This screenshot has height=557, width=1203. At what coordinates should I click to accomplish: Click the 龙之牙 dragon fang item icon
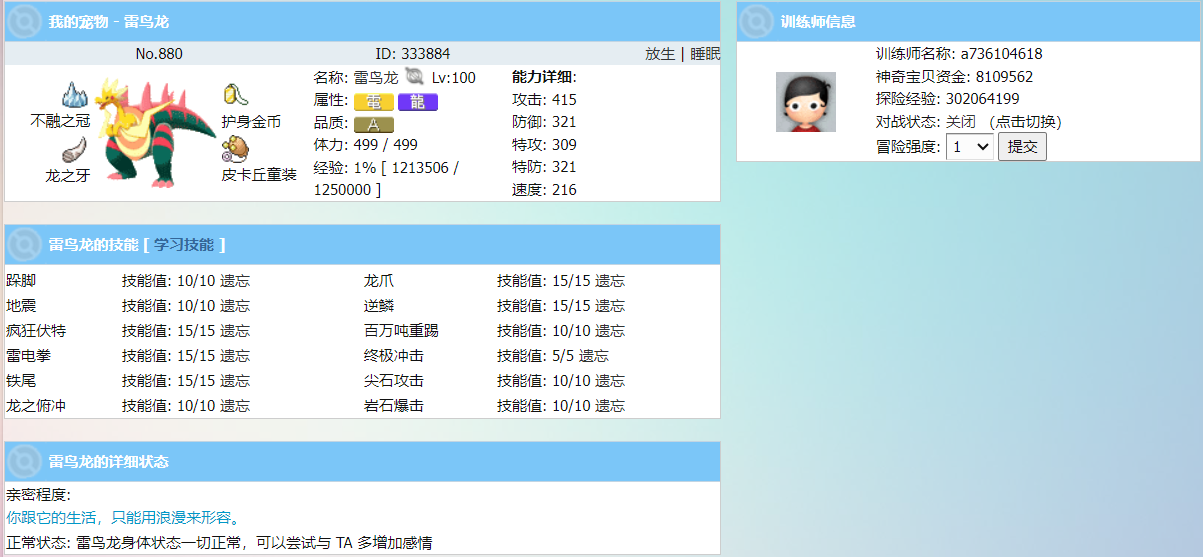74,150
